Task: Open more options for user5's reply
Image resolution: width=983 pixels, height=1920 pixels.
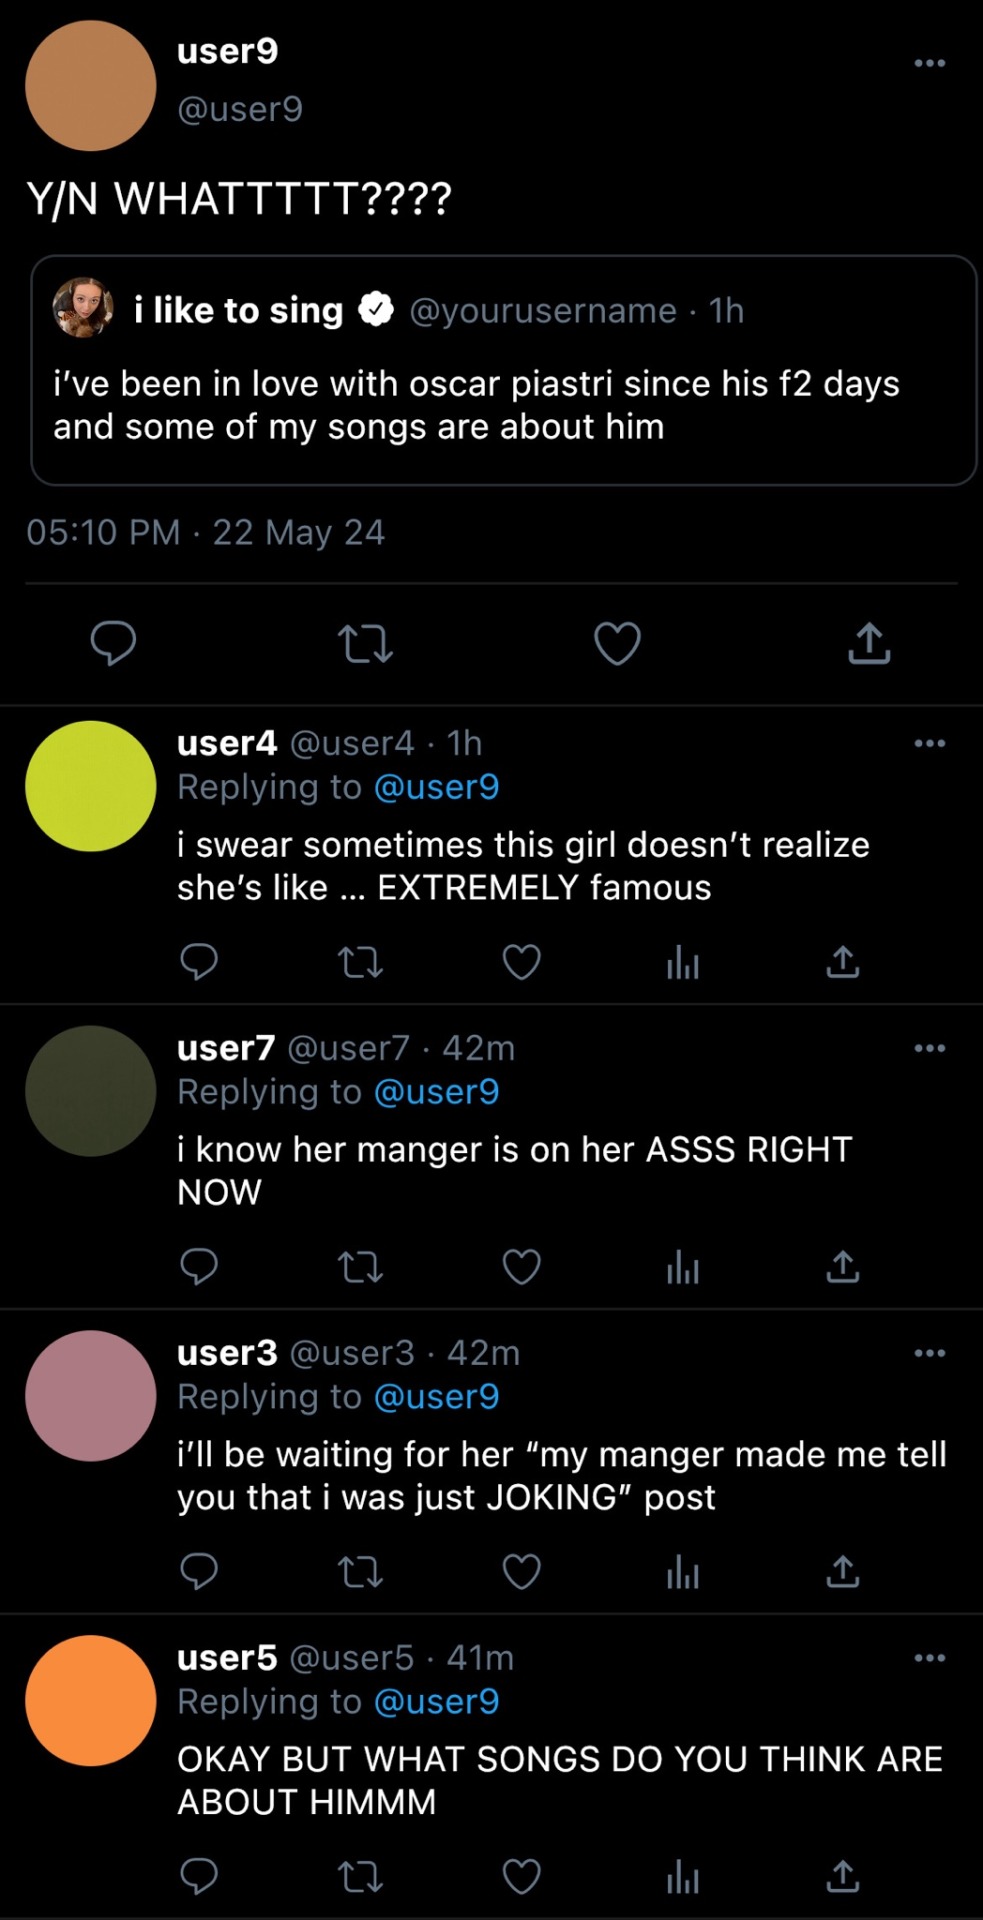Action: (x=929, y=1658)
